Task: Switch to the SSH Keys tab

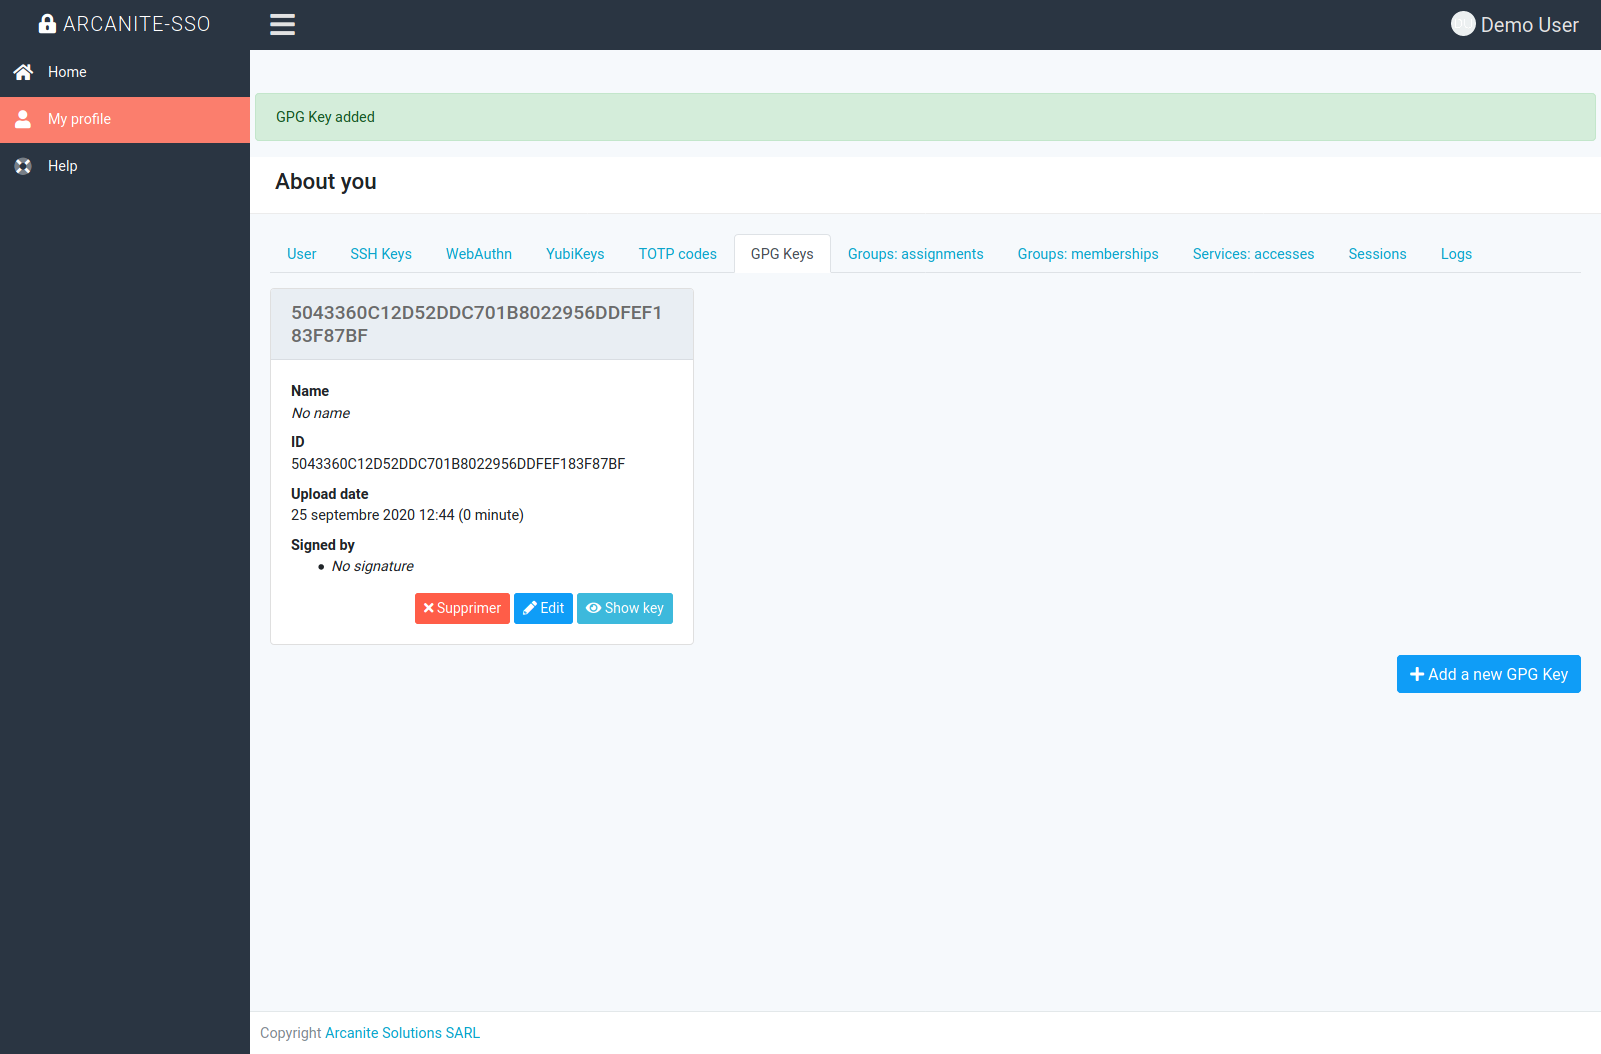Action: pyautogui.click(x=381, y=254)
